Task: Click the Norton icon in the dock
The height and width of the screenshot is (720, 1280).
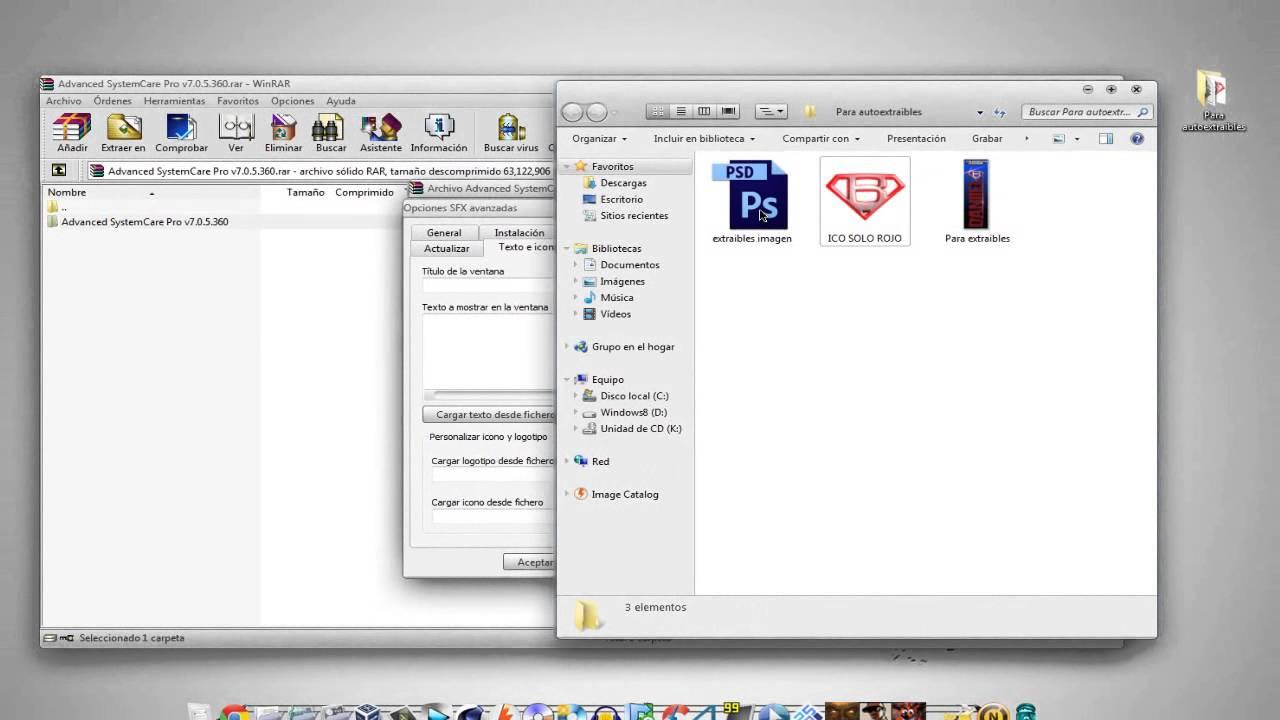Action: coord(993,712)
